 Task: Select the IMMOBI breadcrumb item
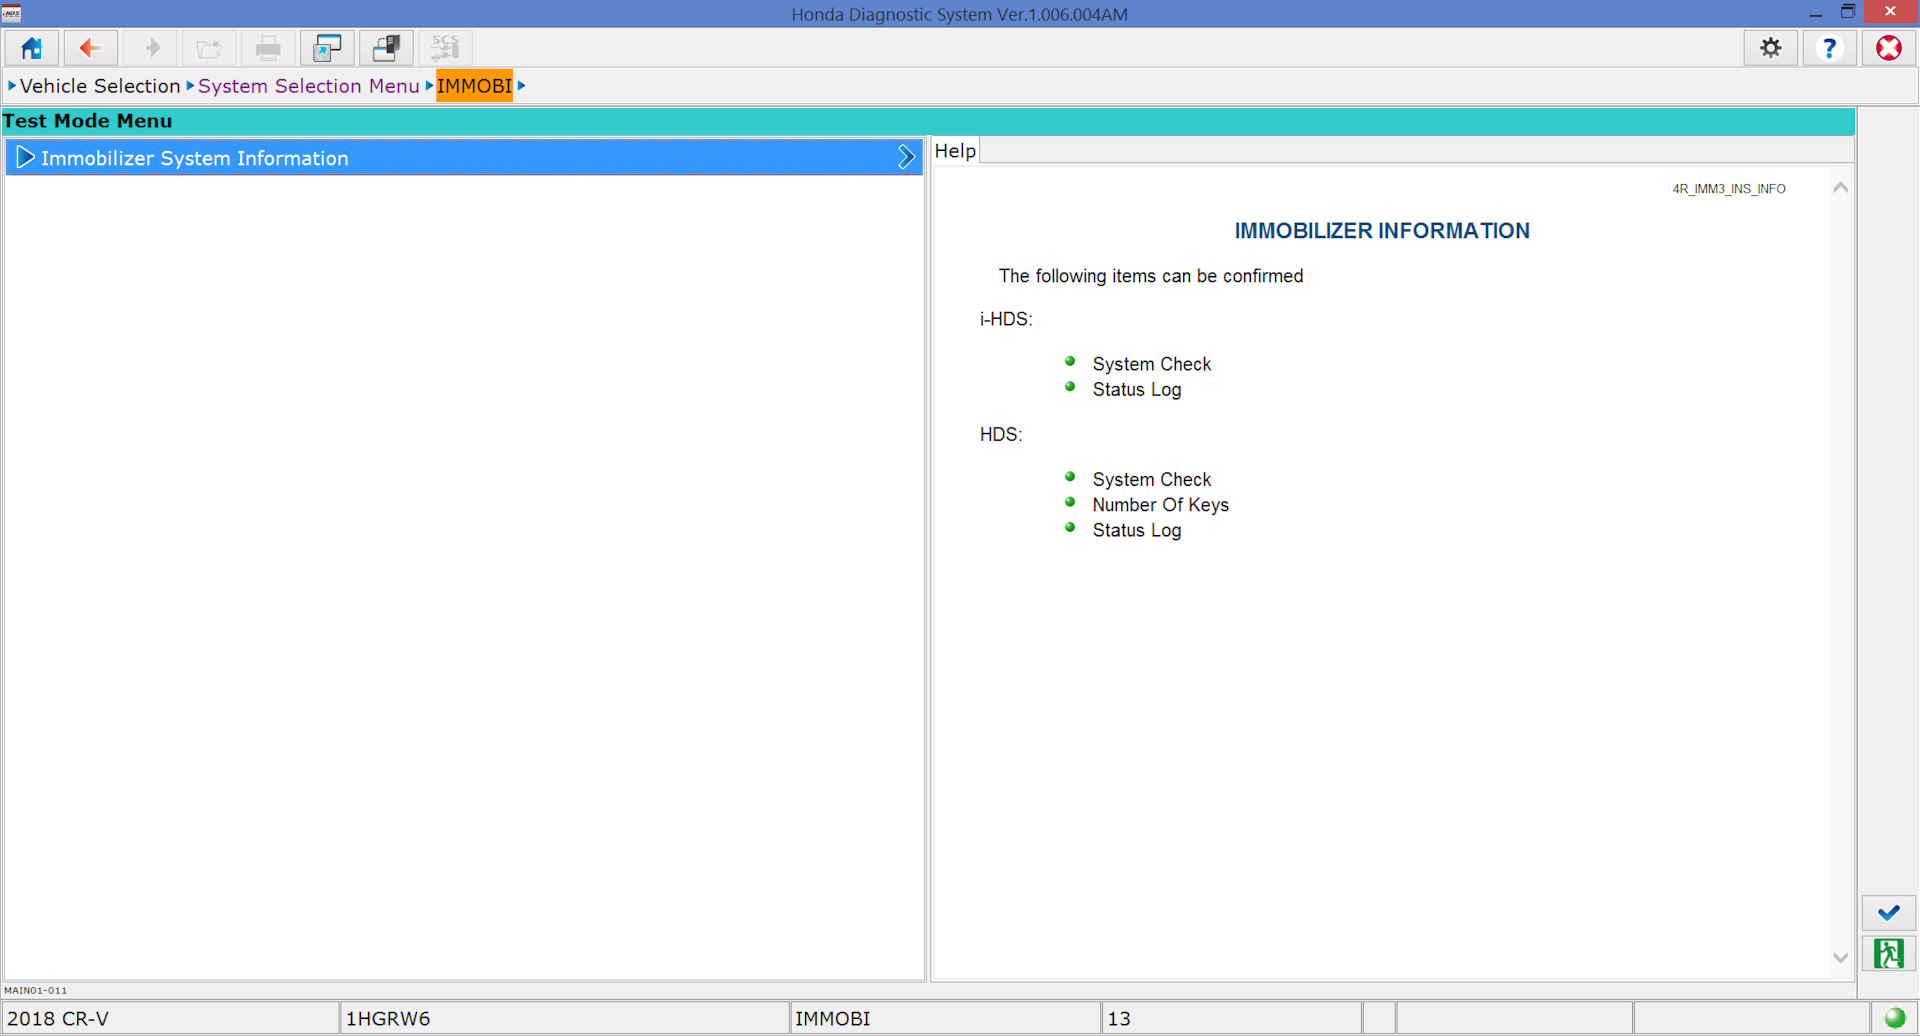coord(475,86)
